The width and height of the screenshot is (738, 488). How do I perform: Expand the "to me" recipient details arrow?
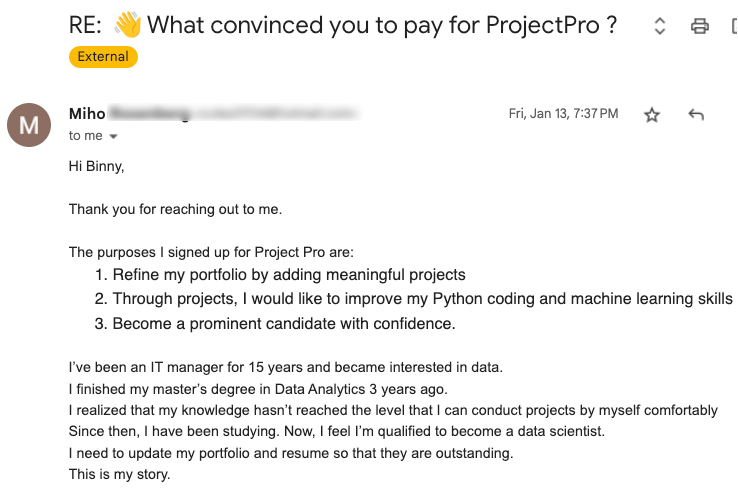point(113,136)
